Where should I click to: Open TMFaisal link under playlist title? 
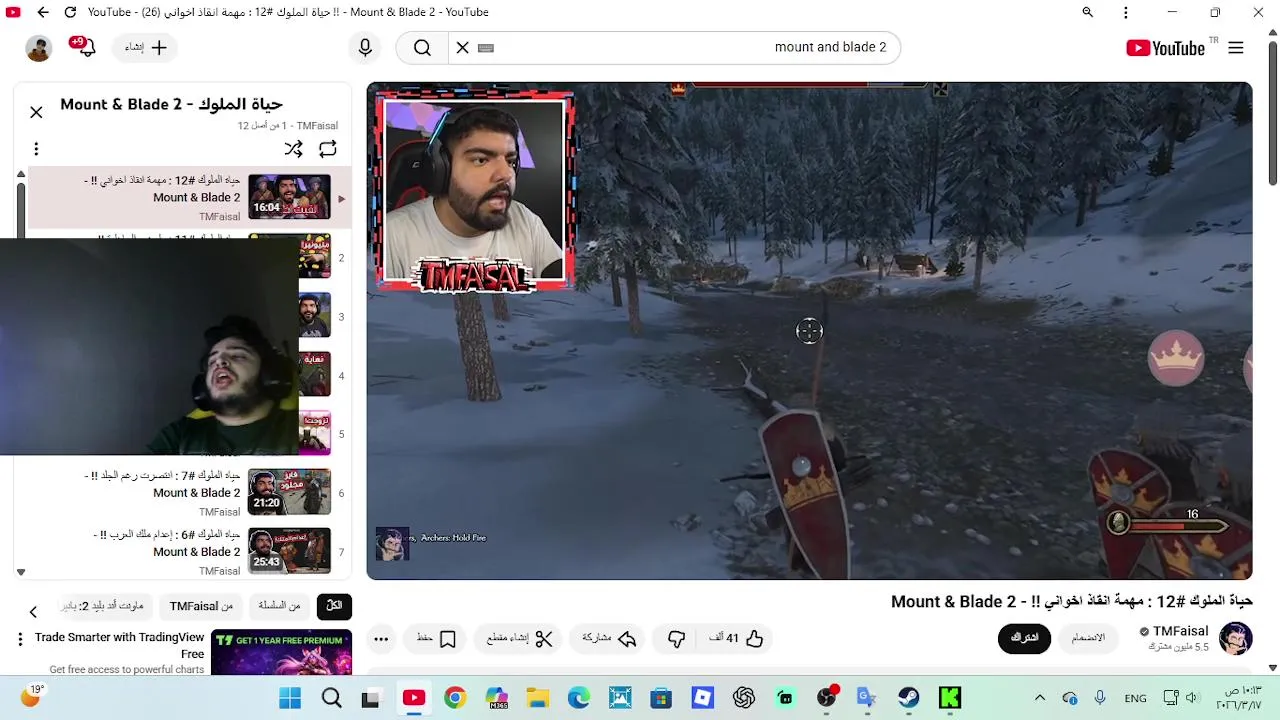[317, 126]
